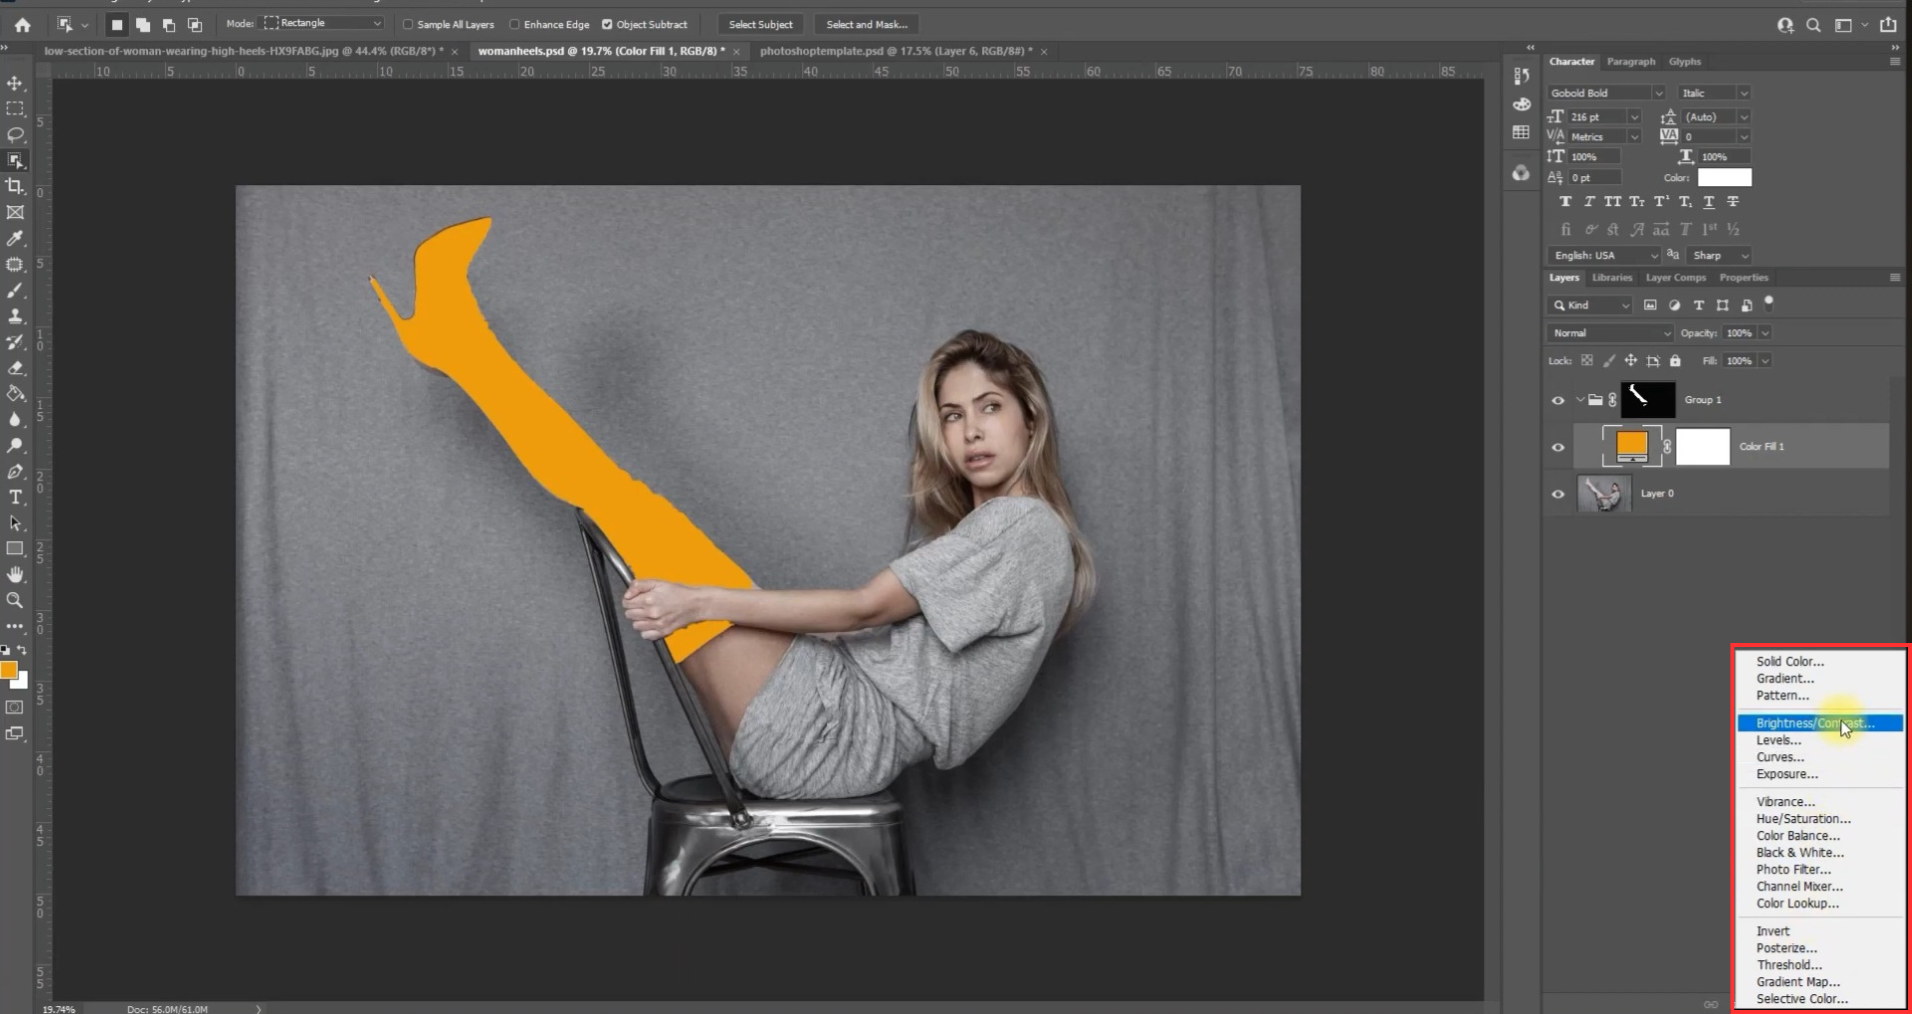Switch to the photoshoptemplate.psd document tab
Screen dimensions: 1912x1014
pyautogui.click(x=895, y=51)
